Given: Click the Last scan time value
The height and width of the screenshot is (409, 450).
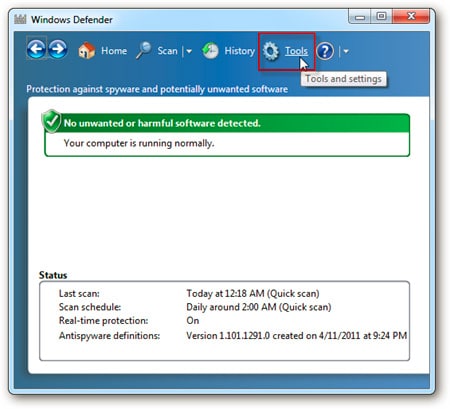Looking at the screenshot, I should [253, 294].
